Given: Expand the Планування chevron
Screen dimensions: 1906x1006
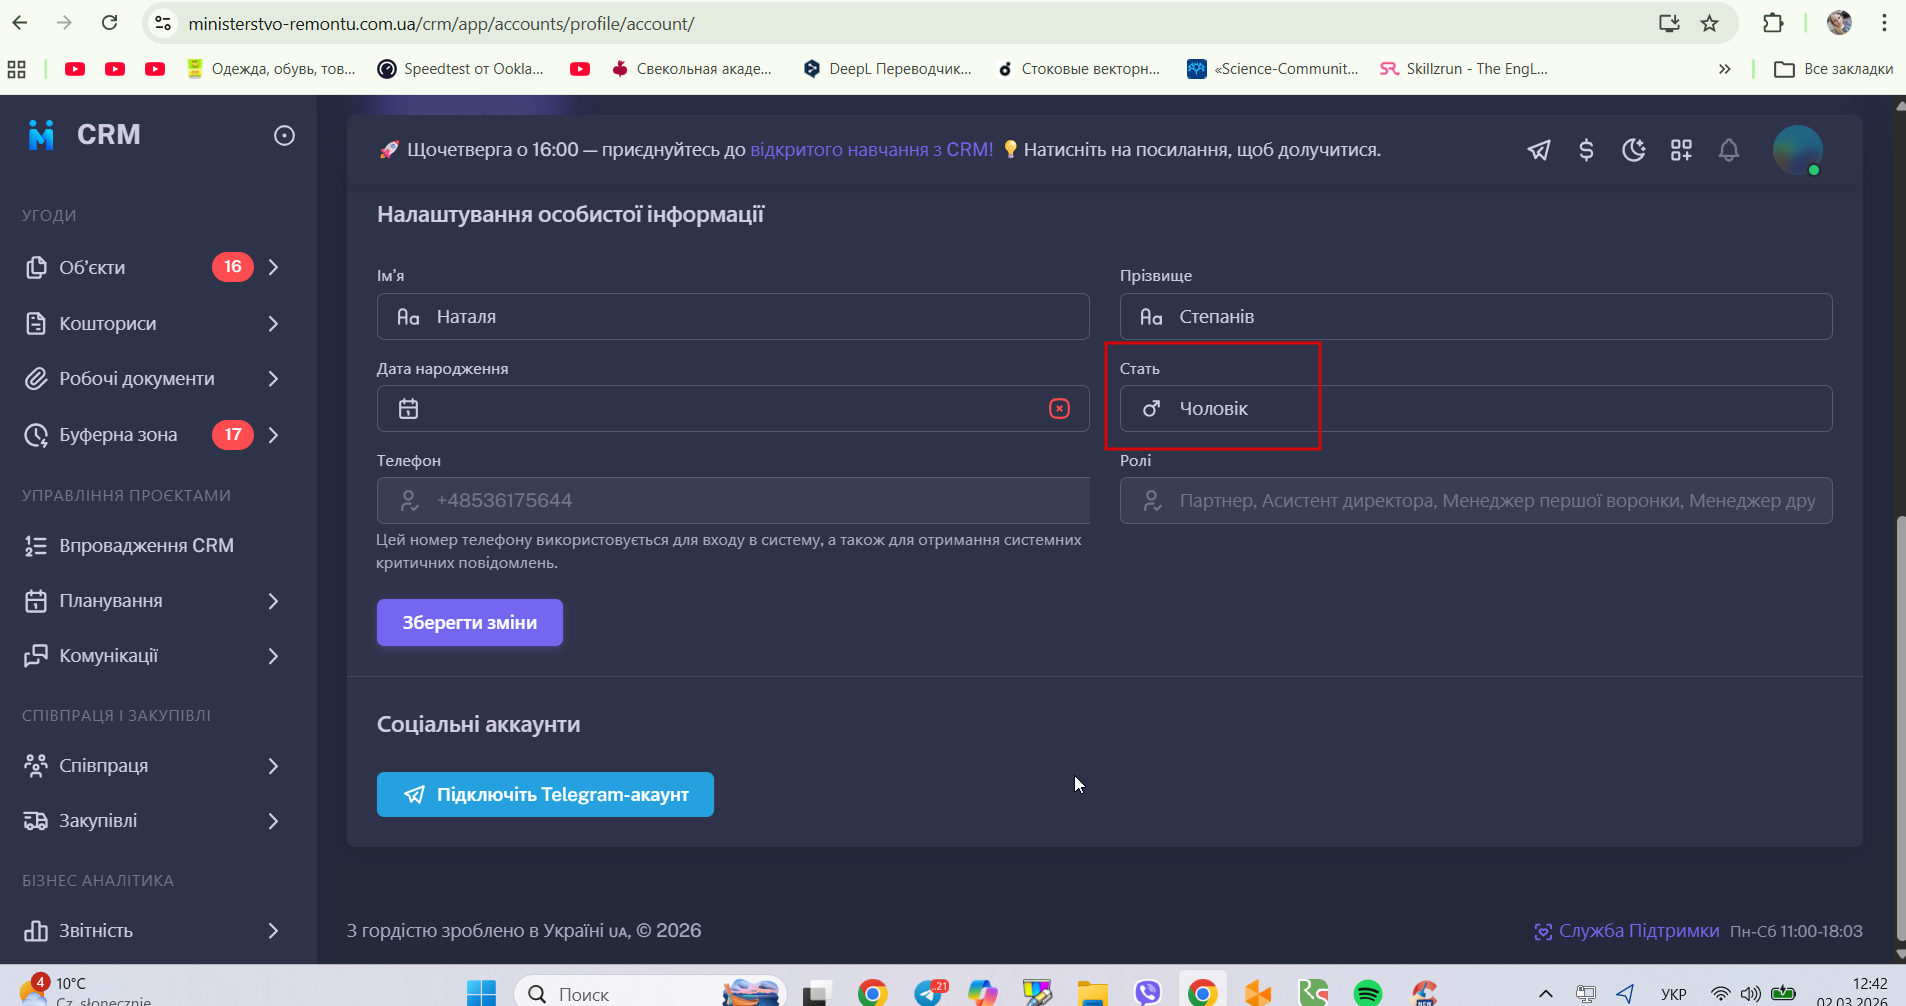Looking at the screenshot, I should pyautogui.click(x=273, y=601).
